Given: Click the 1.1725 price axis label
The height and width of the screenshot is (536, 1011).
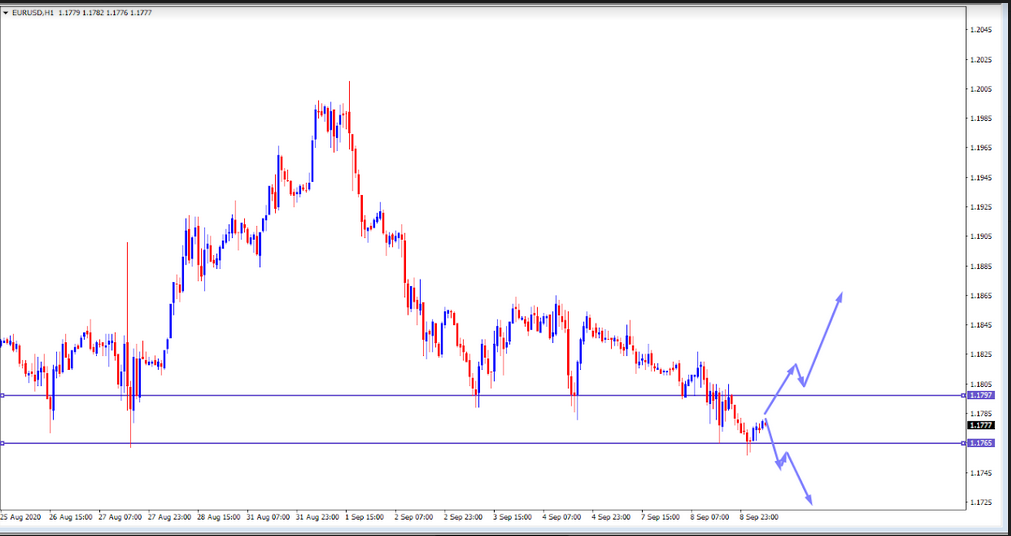Looking at the screenshot, I should (981, 501).
